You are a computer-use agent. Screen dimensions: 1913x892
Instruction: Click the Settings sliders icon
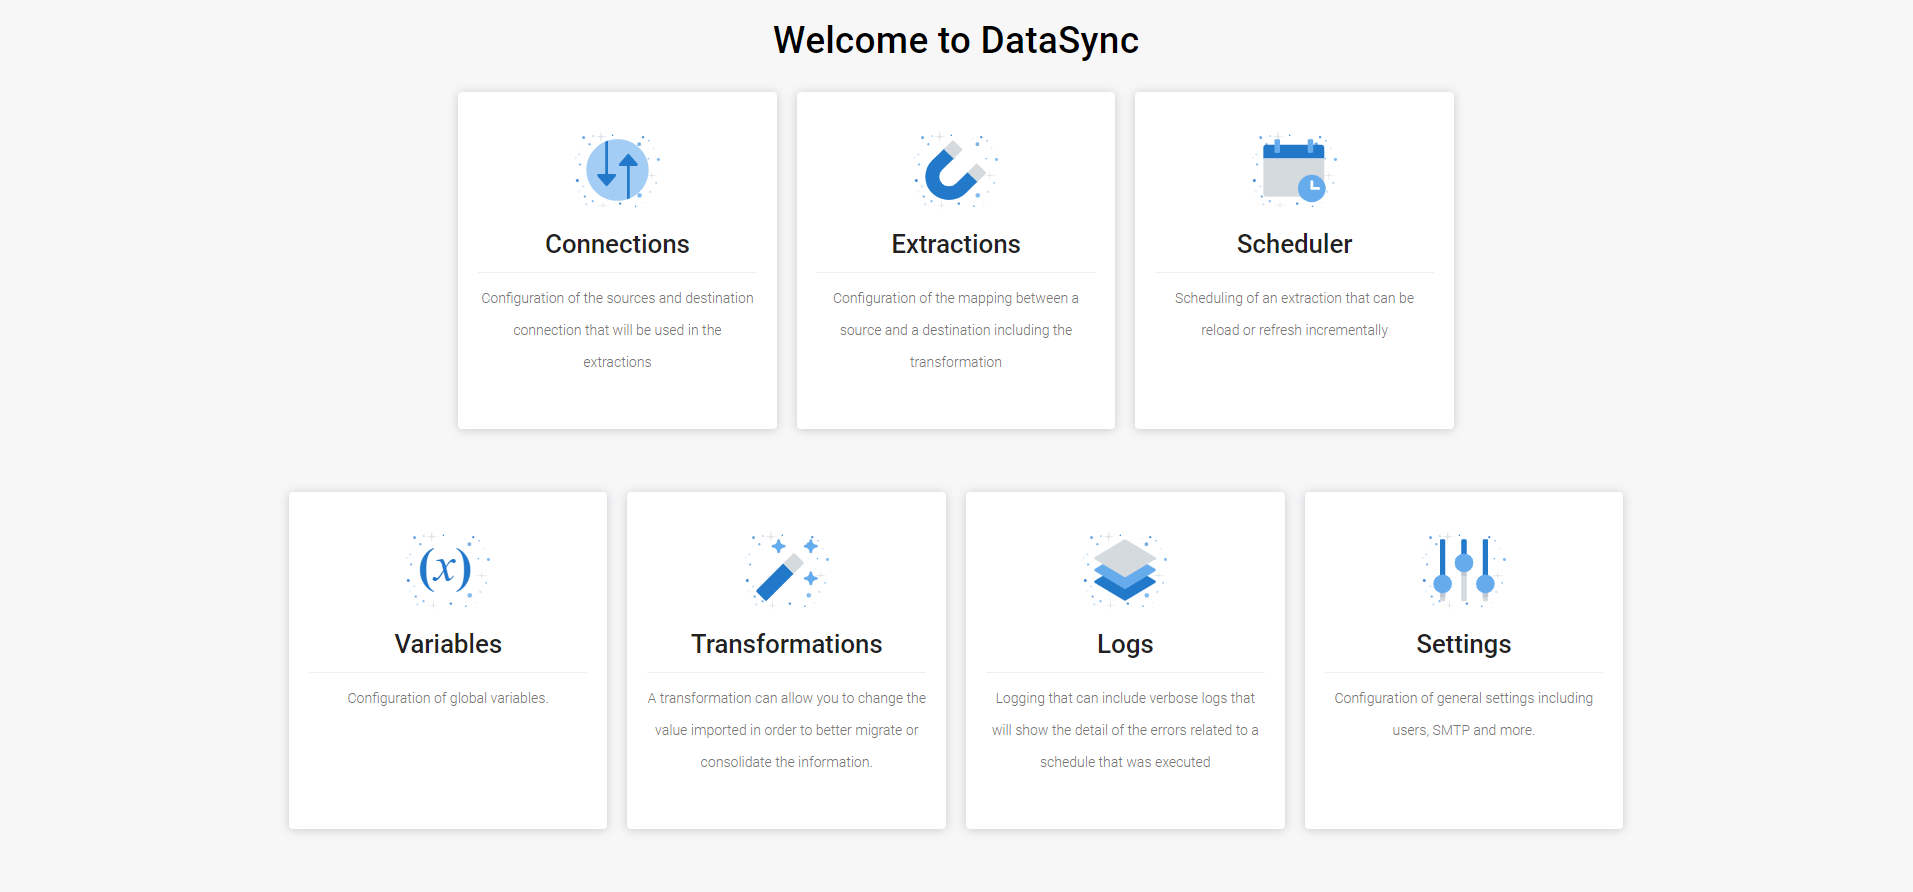[x=1464, y=570]
